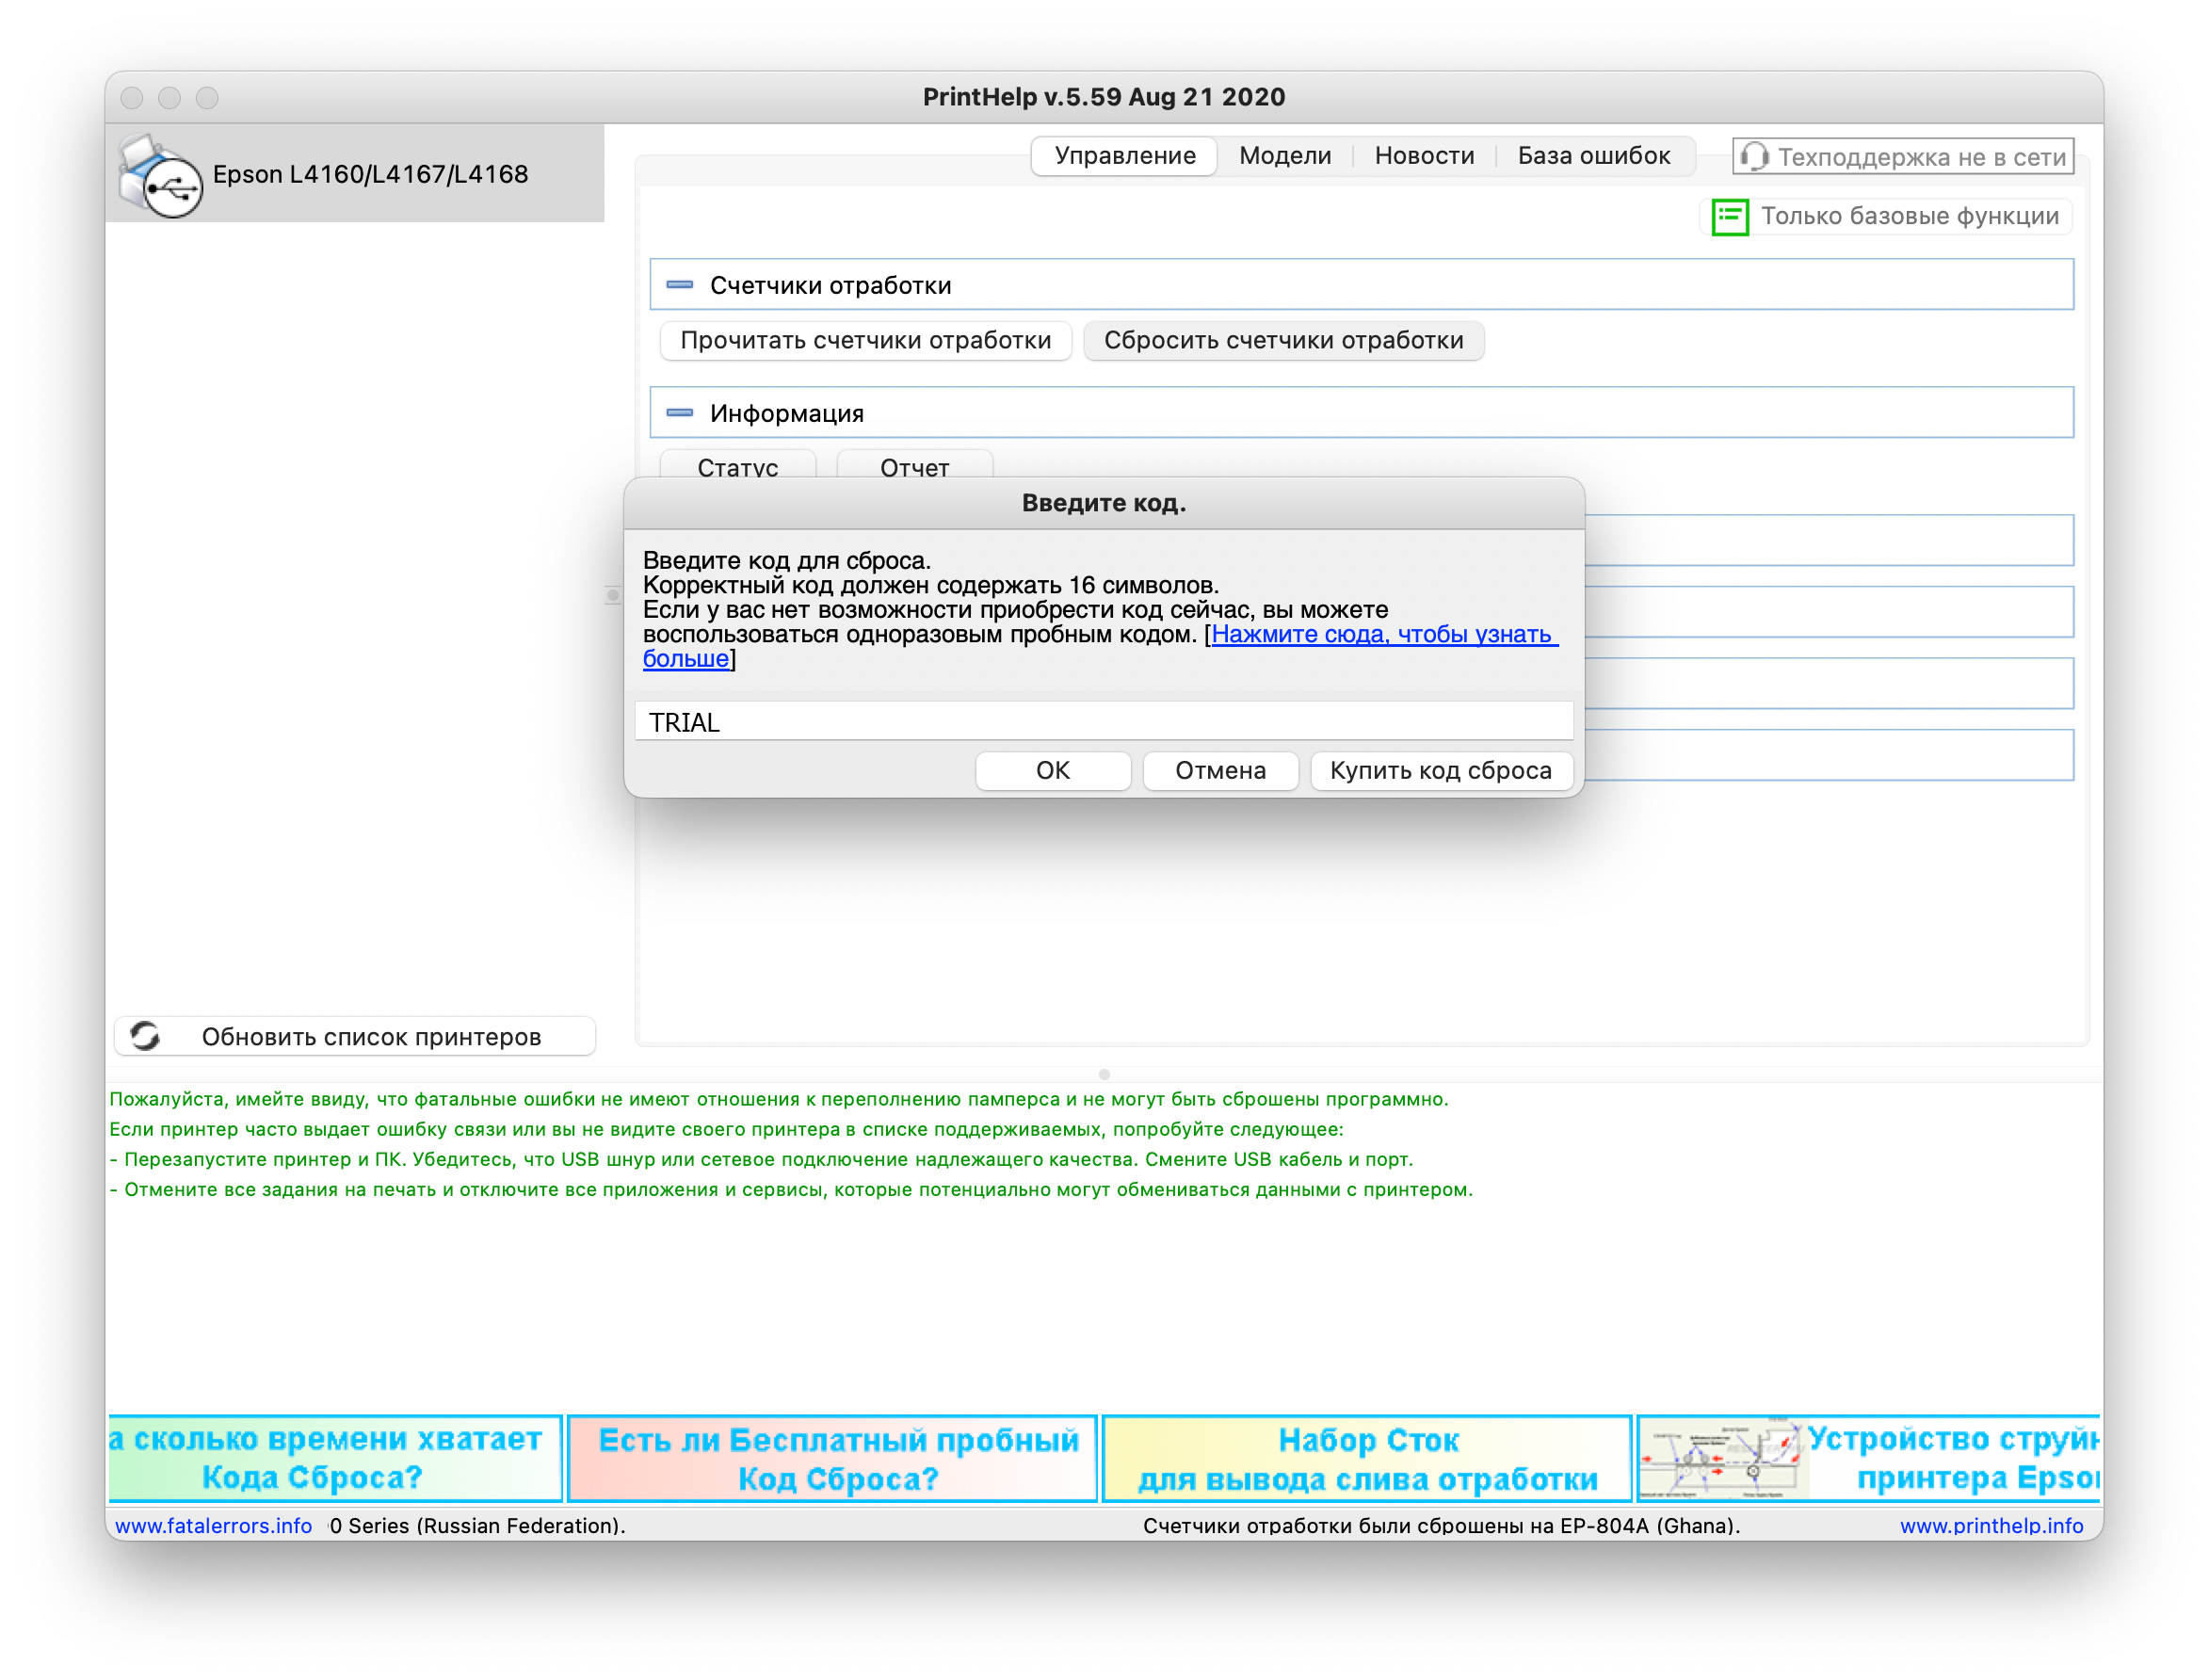This screenshot has height=1680, width=2209.
Task: Click Купить код сброса button
Action: coord(1441,770)
